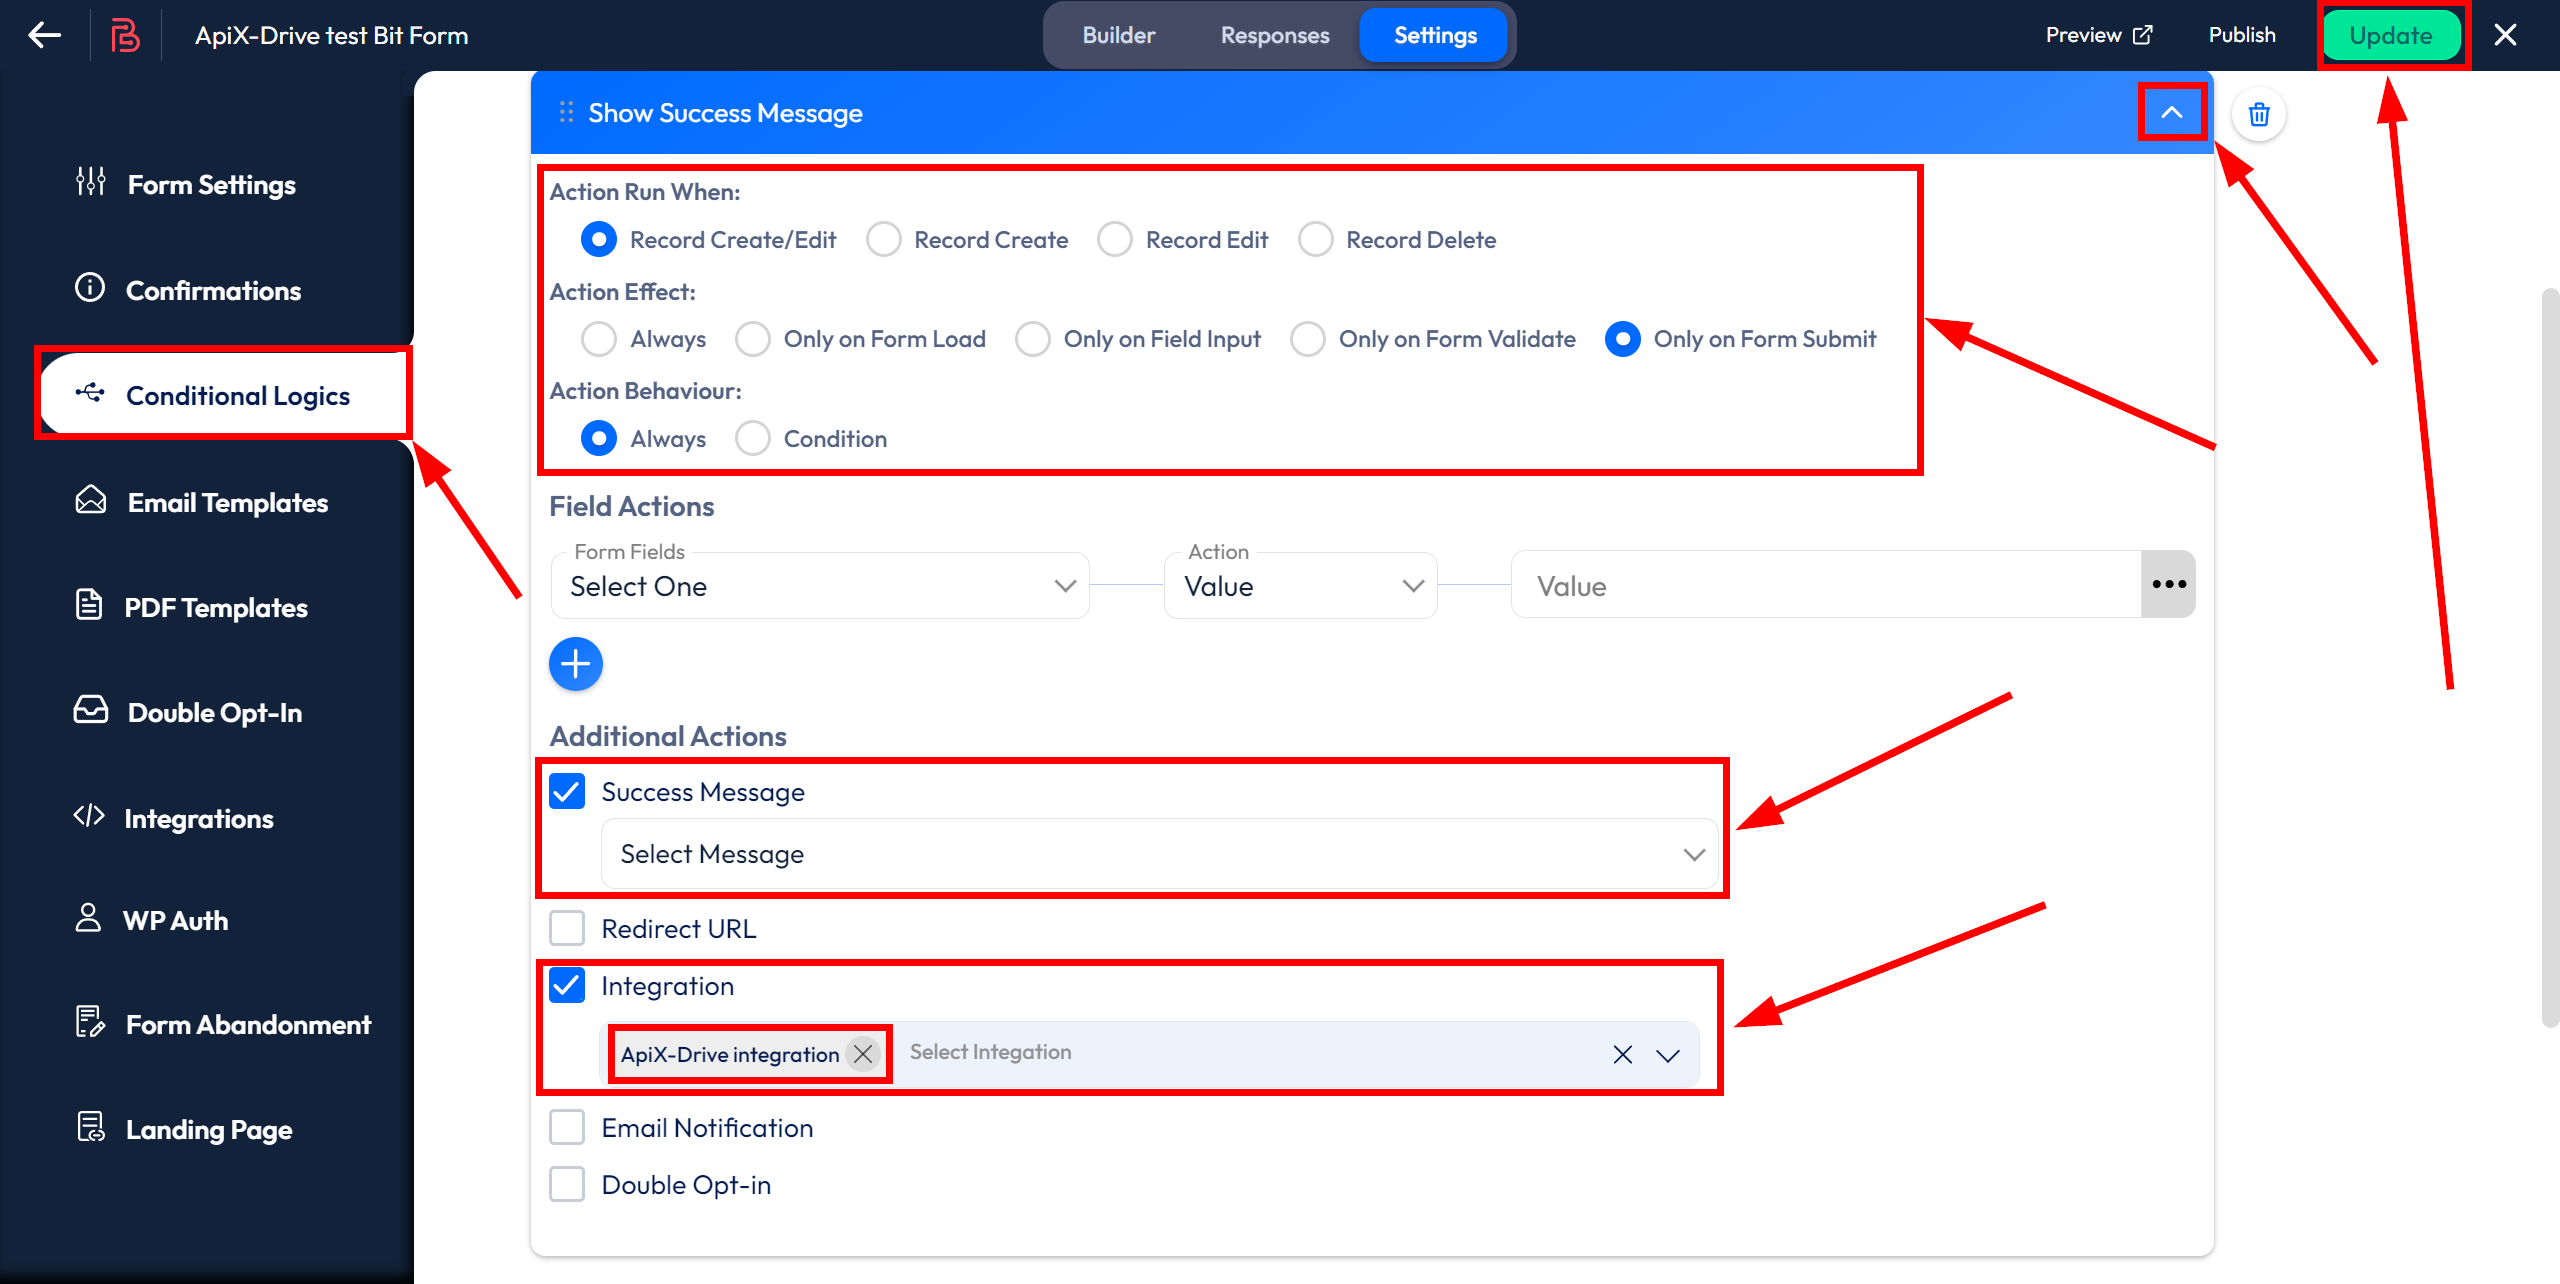Go back using the left arrow icon
2560x1284 pixels.
(45, 35)
